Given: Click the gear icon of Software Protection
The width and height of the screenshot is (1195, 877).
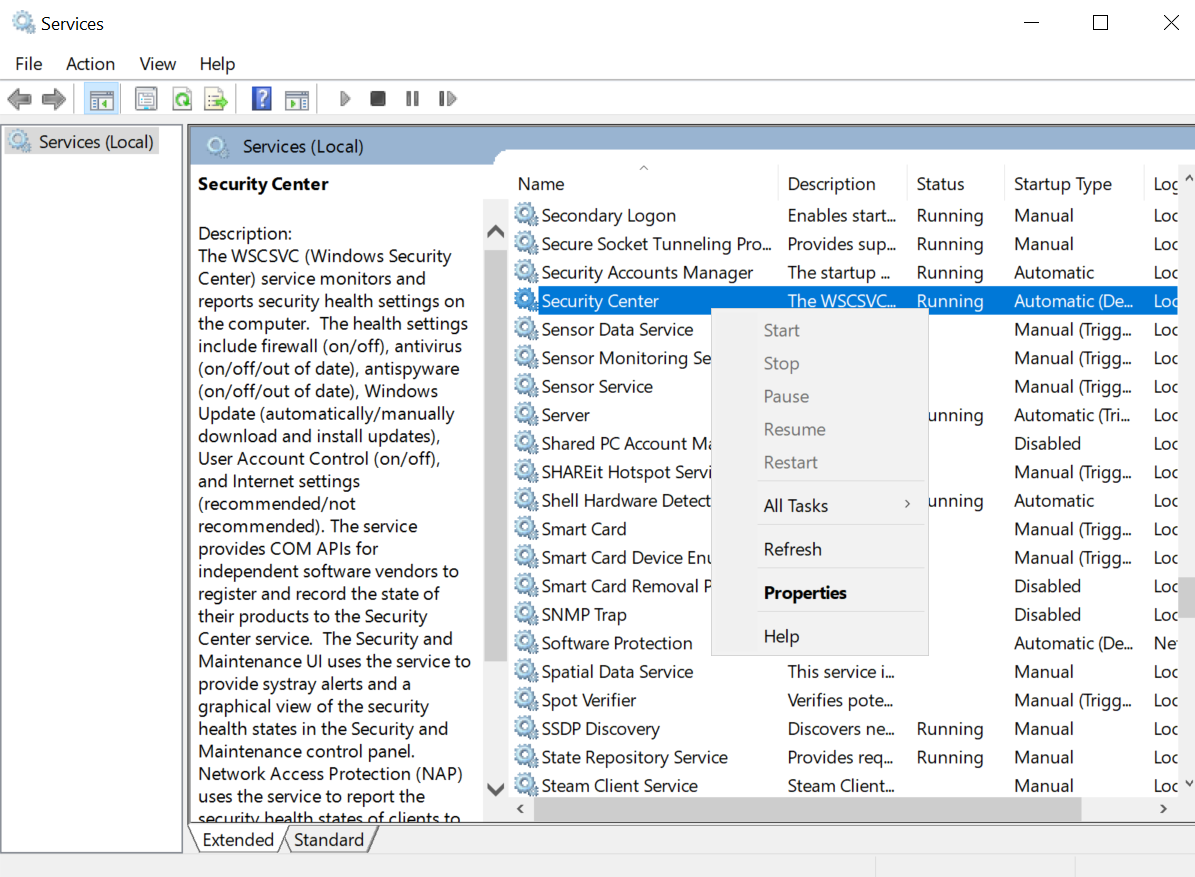Looking at the screenshot, I should tap(526, 643).
